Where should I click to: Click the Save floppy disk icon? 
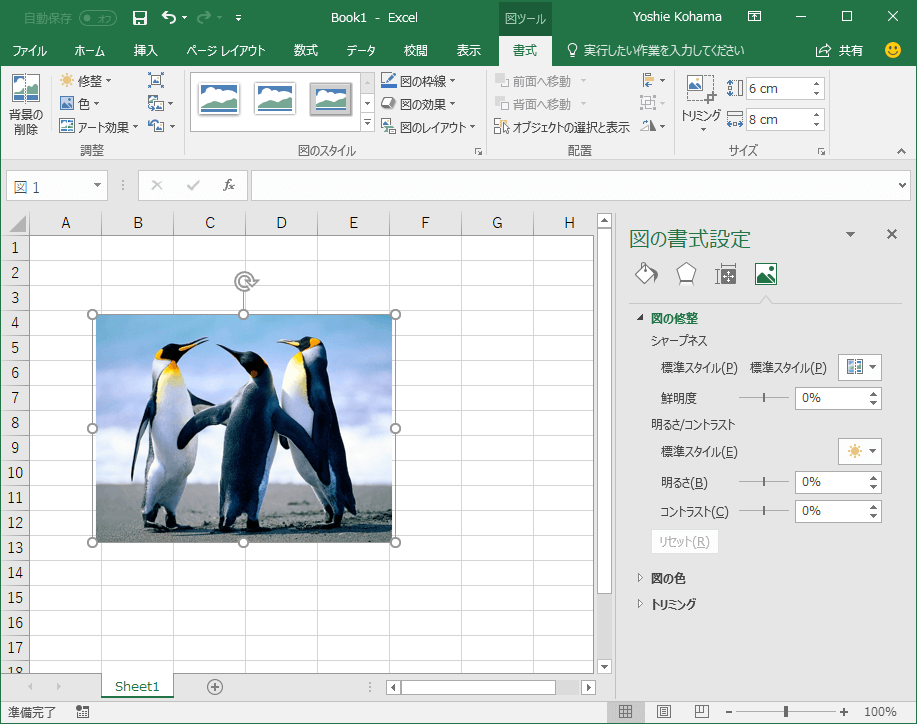(140, 18)
